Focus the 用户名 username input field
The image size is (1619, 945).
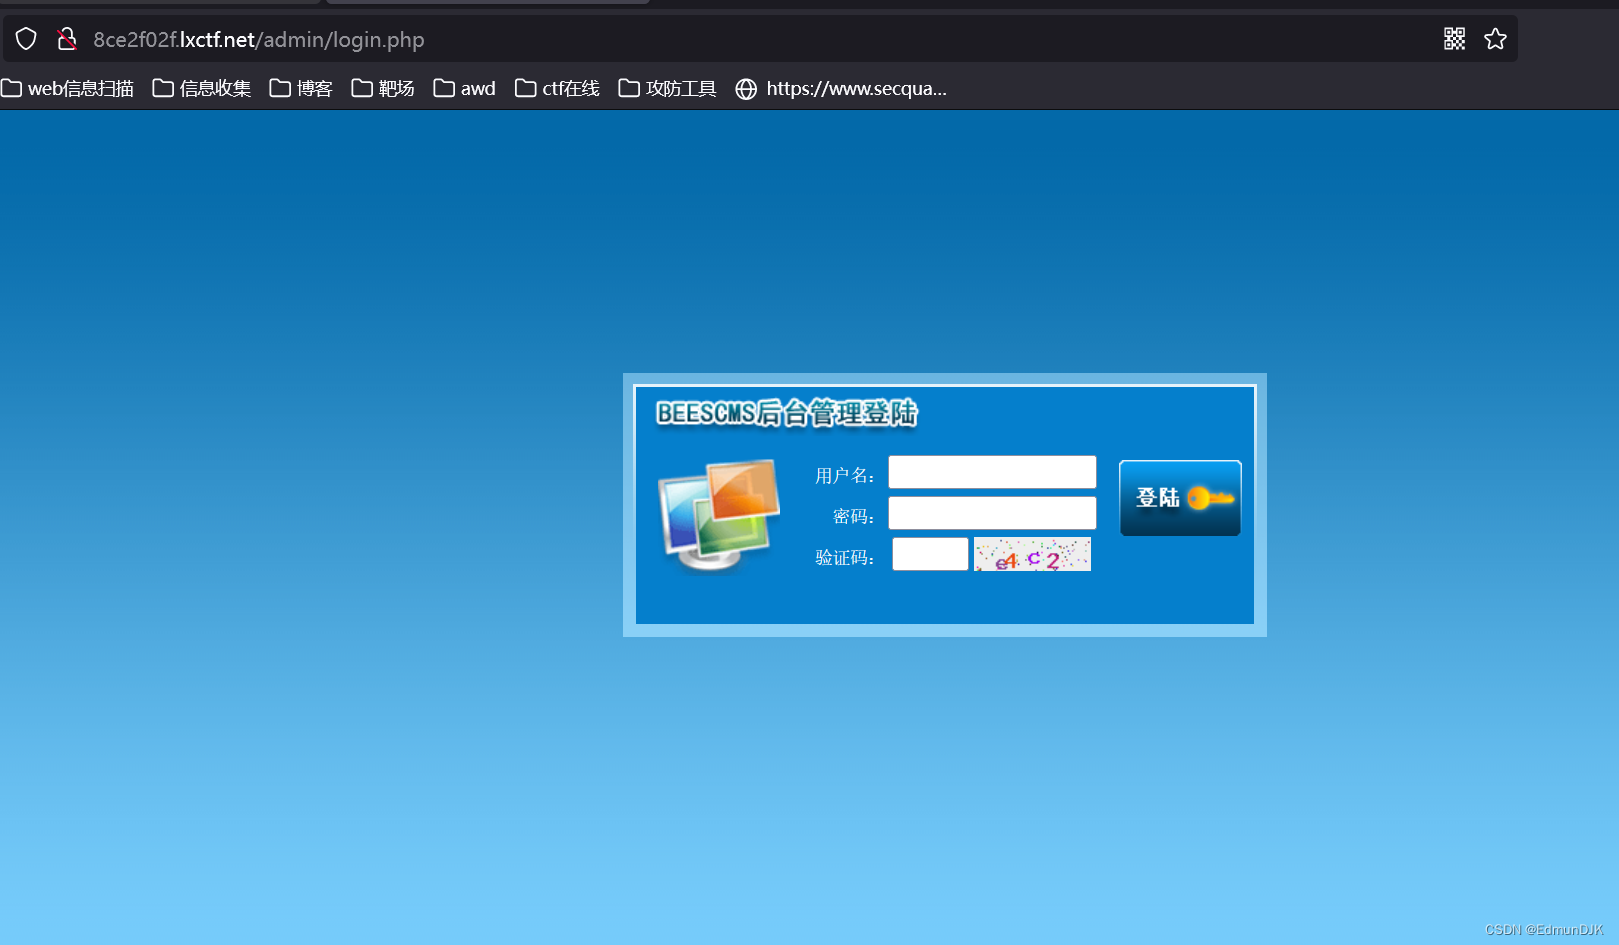(992, 472)
